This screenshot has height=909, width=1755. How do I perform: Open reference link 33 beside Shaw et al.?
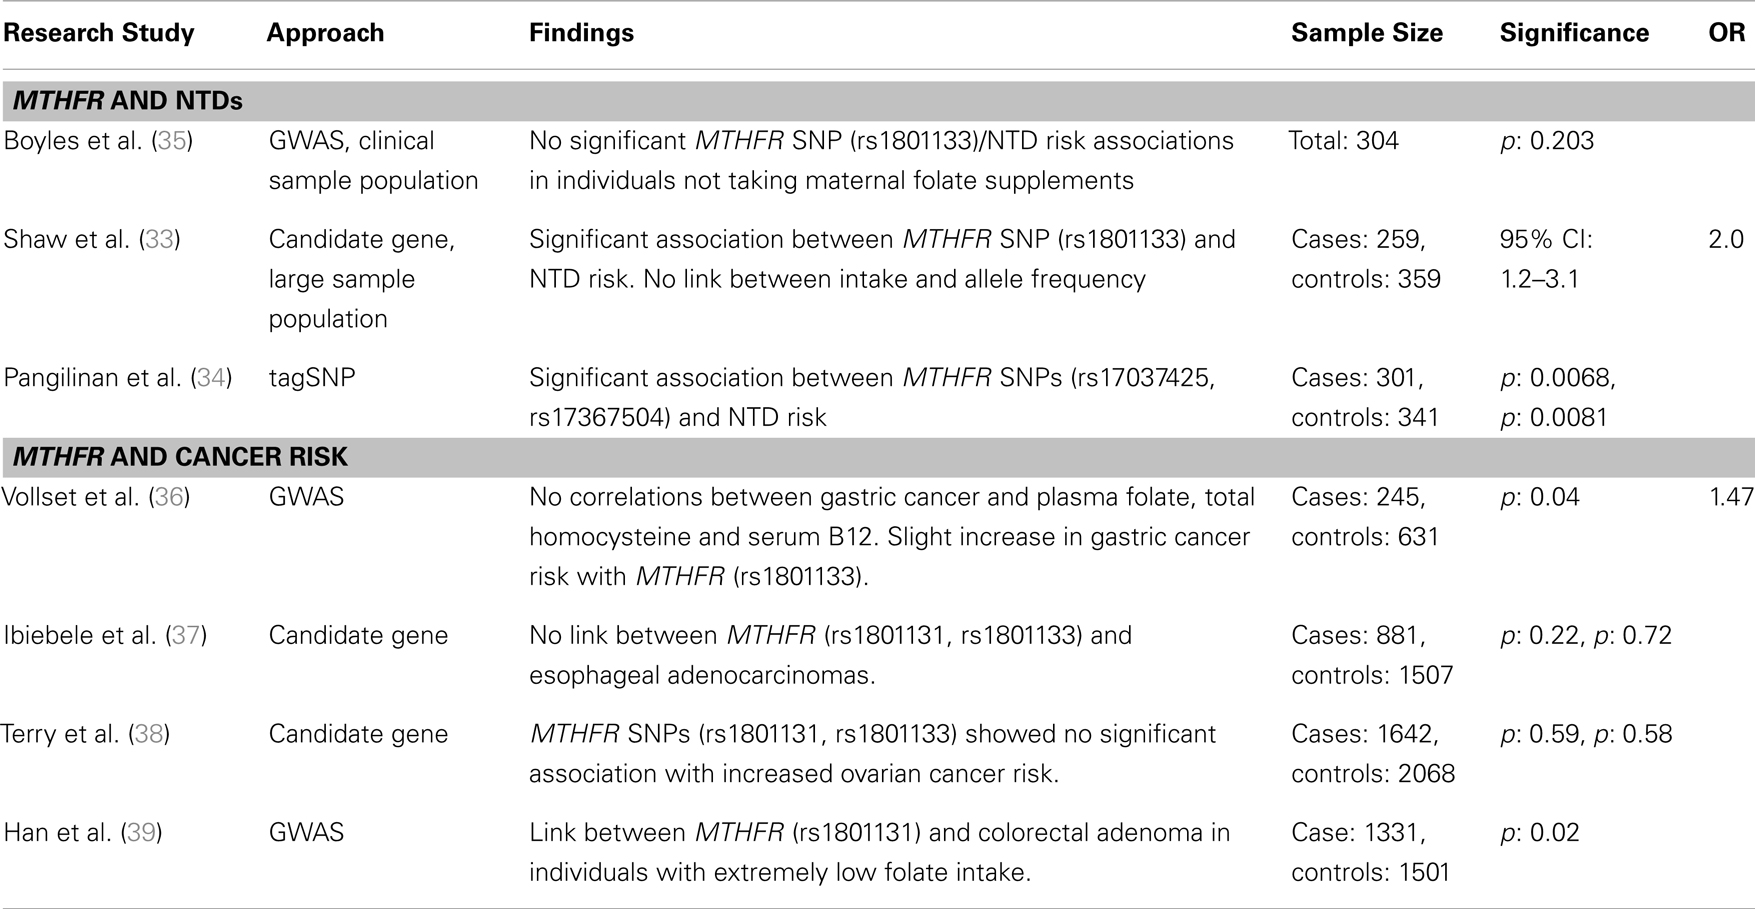point(160,240)
